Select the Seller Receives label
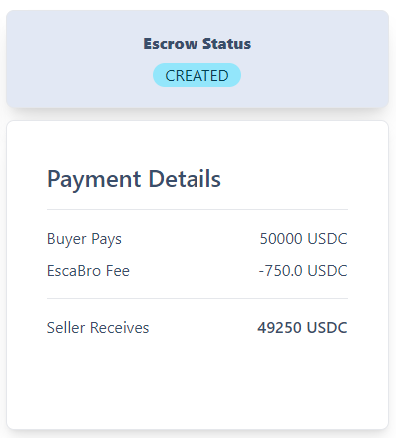 [98, 328]
